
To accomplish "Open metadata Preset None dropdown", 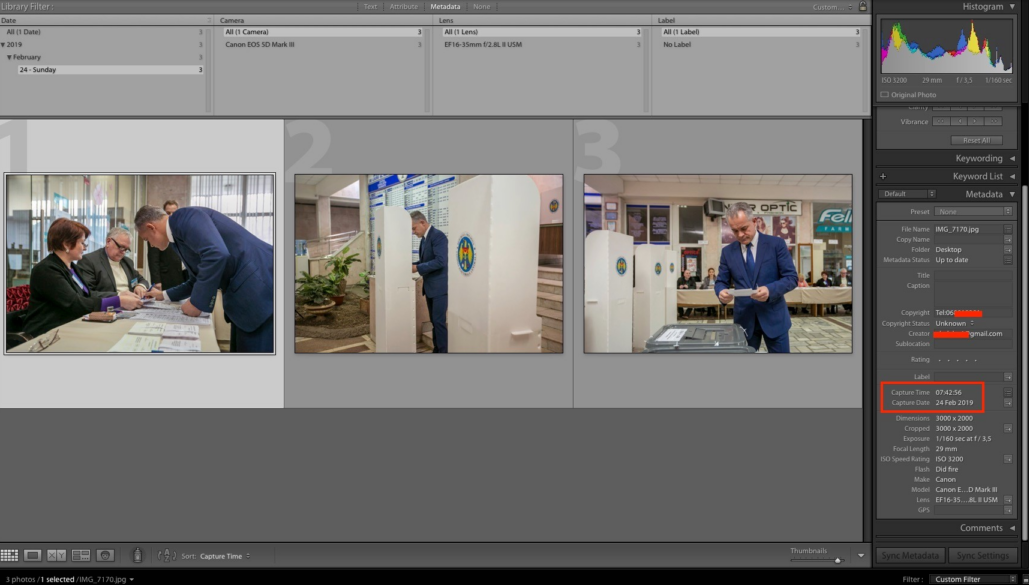I will pos(974,211).
